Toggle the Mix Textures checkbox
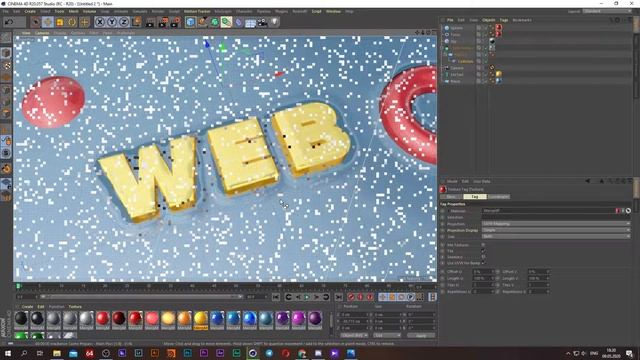640x360 pixels. [483, 245]
